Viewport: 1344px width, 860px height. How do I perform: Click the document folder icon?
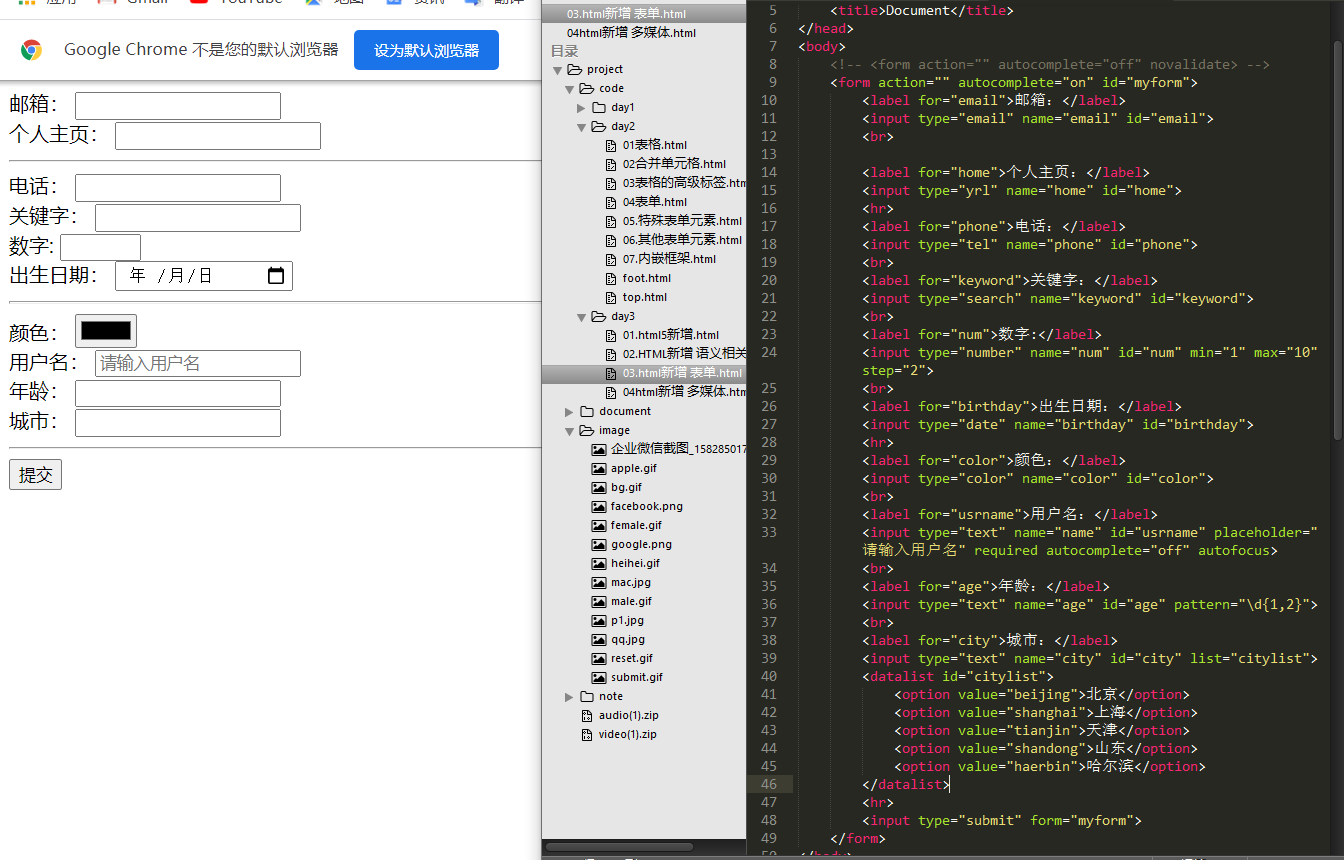point(586,412)
